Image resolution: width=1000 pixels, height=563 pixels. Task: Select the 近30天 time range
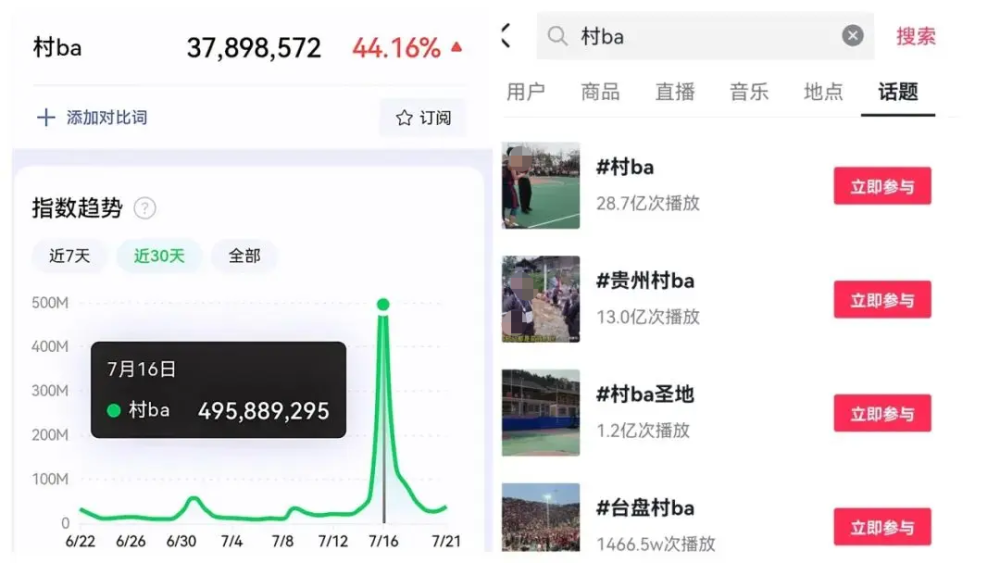click(159, 256)
